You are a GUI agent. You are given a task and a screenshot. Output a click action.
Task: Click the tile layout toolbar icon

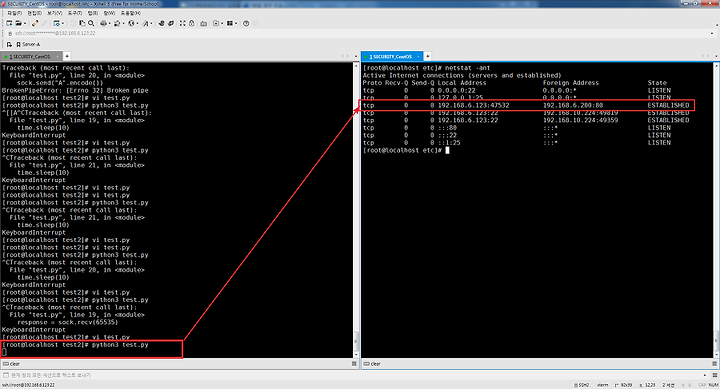coord(230,23)
